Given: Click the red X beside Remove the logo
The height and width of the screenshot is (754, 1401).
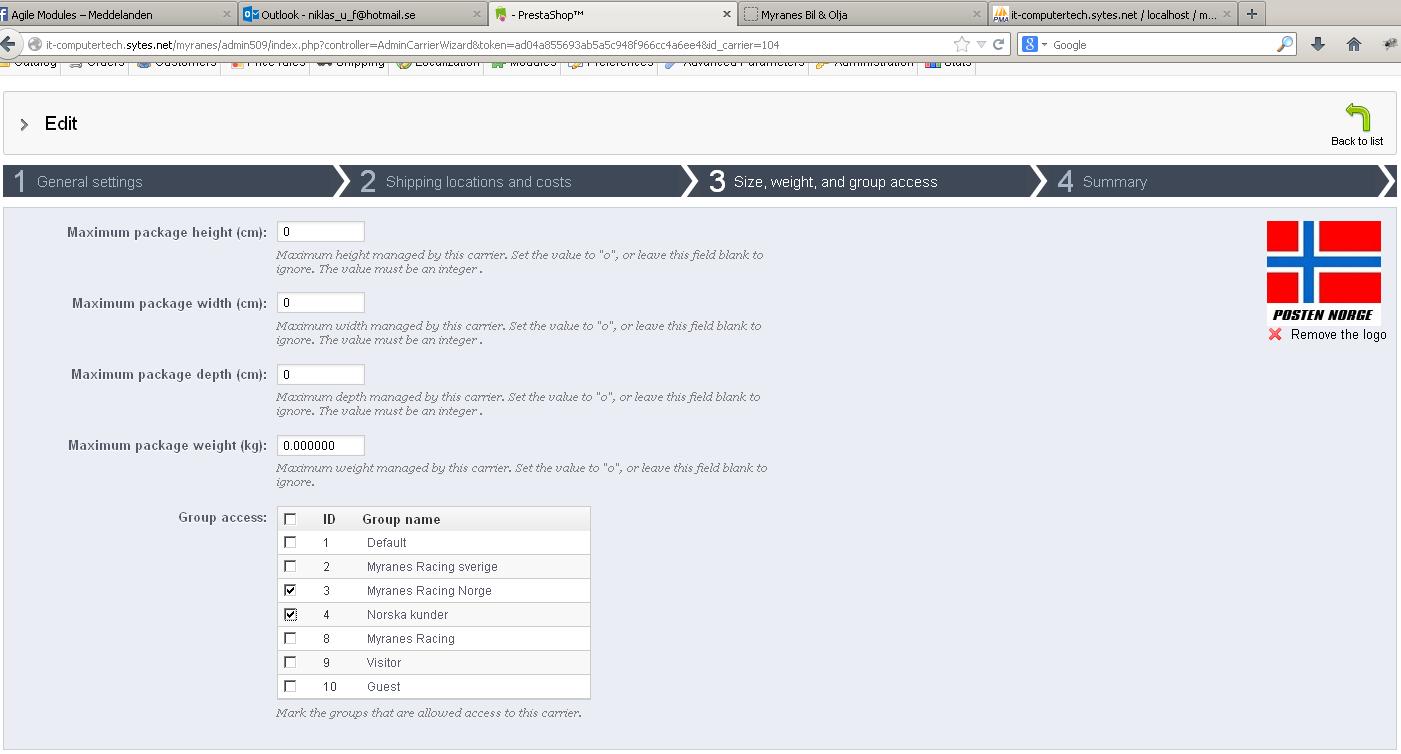Looking at the screenshot, I should tap(1275, 334).
